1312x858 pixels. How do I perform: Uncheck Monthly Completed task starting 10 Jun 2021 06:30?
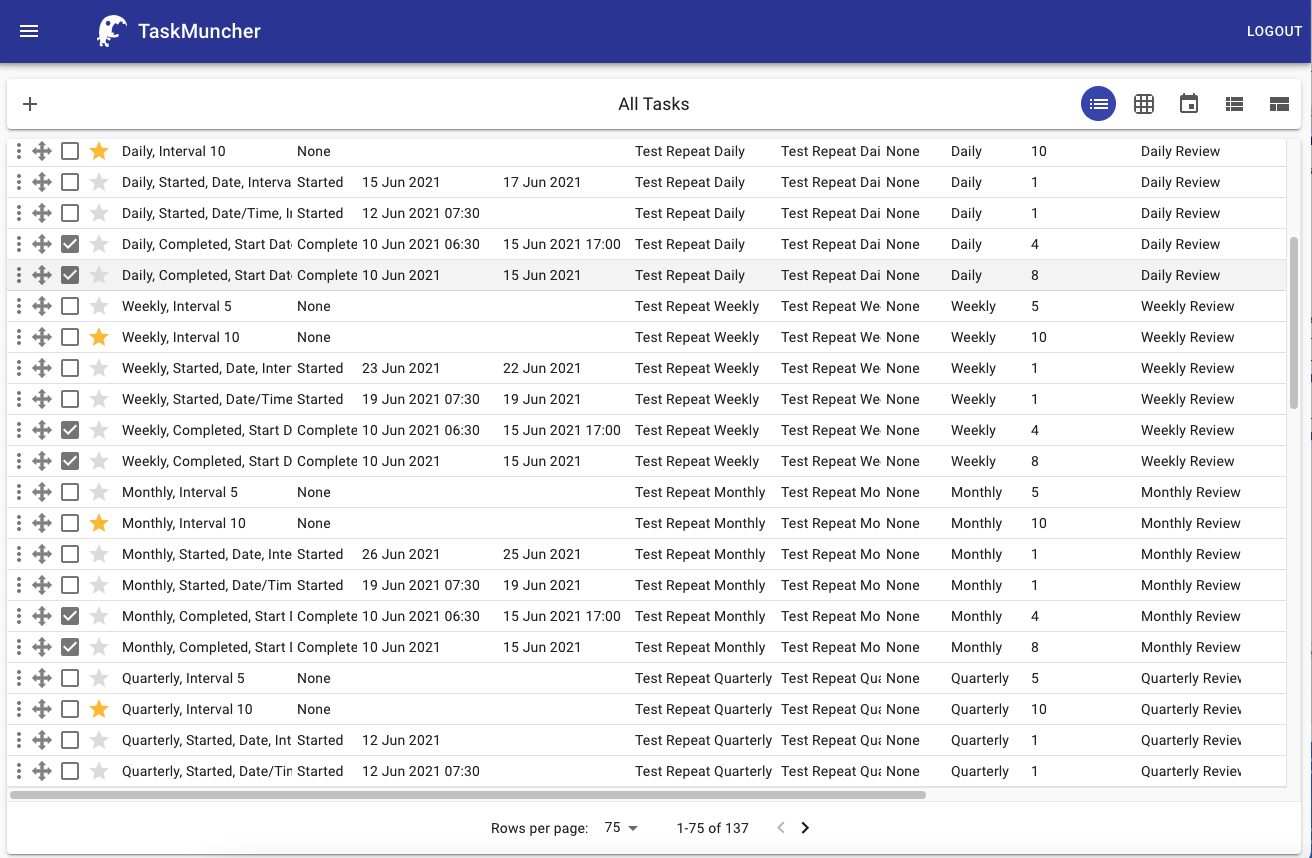click(70, 617)
